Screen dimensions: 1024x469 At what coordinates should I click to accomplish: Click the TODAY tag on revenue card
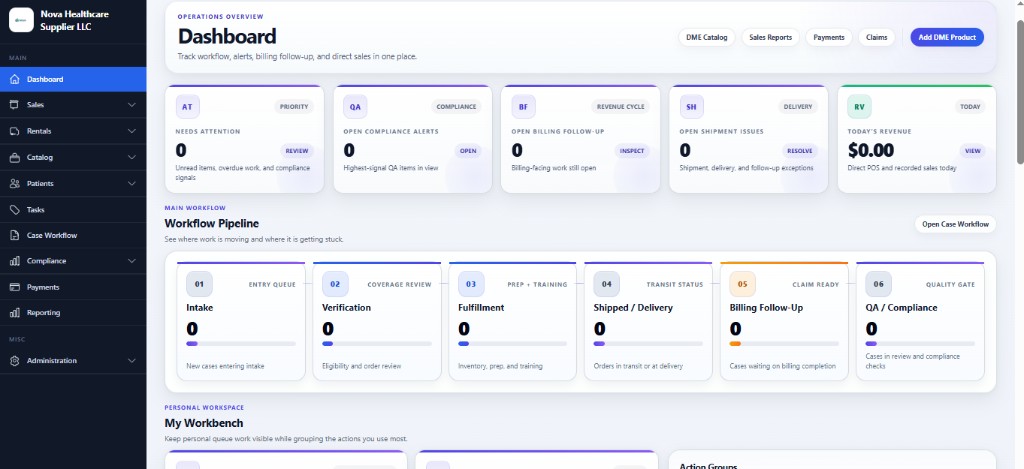pyautogui.click(x=970, y=106)
